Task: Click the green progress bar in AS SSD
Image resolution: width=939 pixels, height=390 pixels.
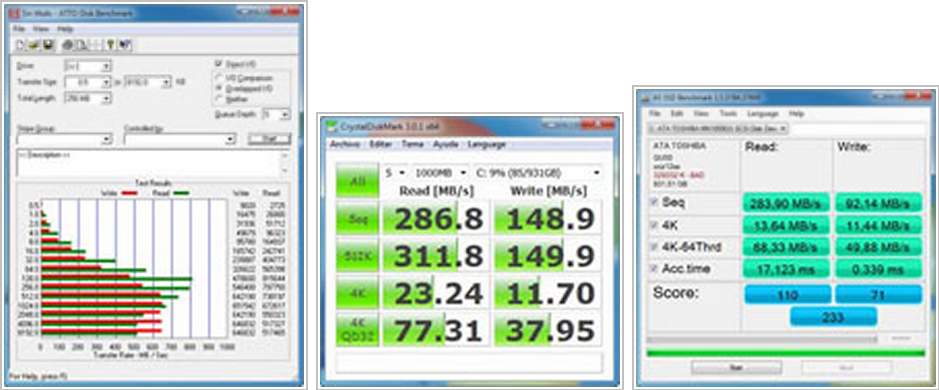Action: pyautogui.click(x=785, y=353)
